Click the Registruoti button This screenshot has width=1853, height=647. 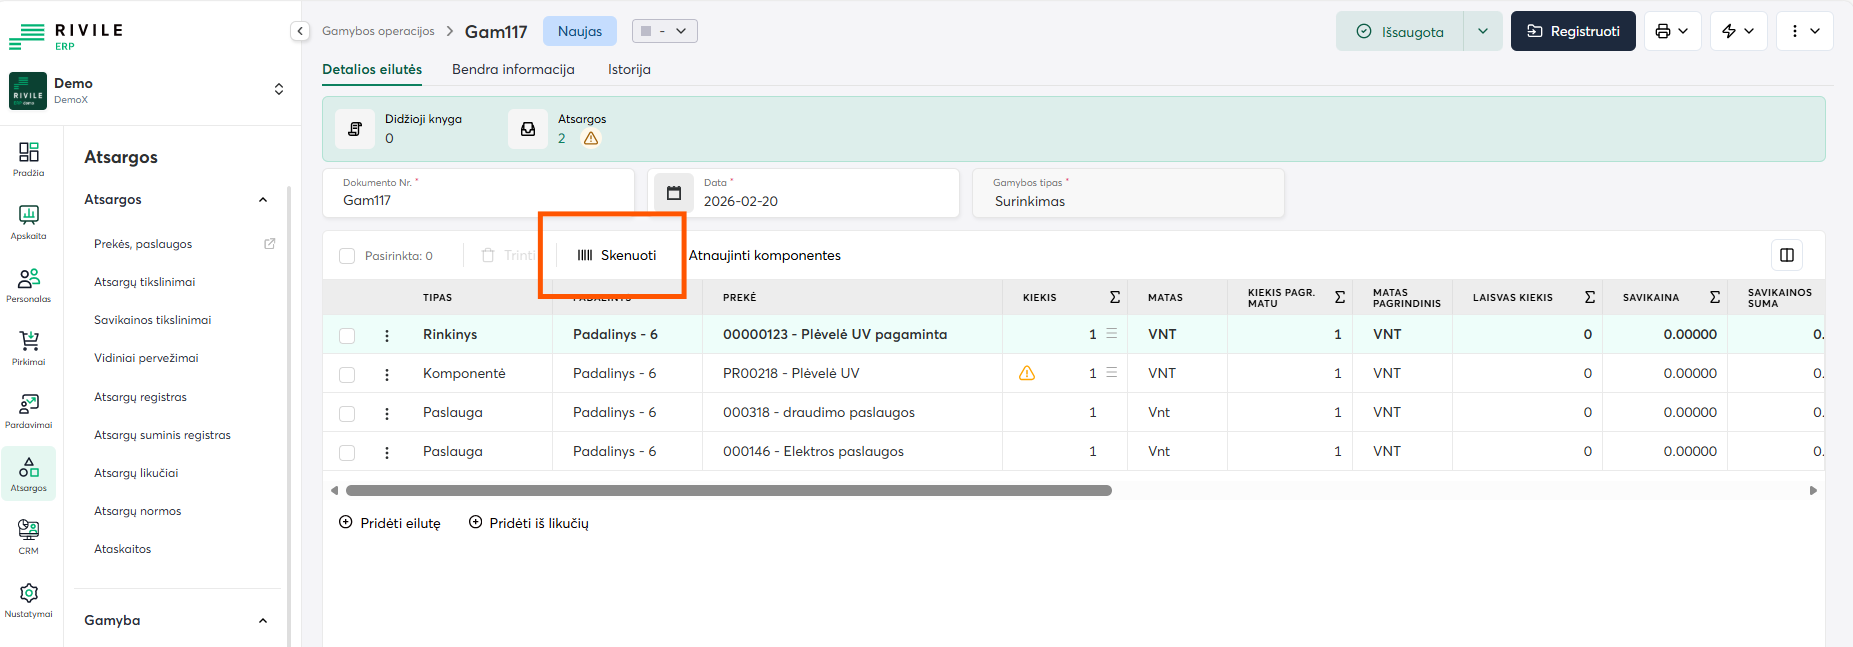(1573, 31)
